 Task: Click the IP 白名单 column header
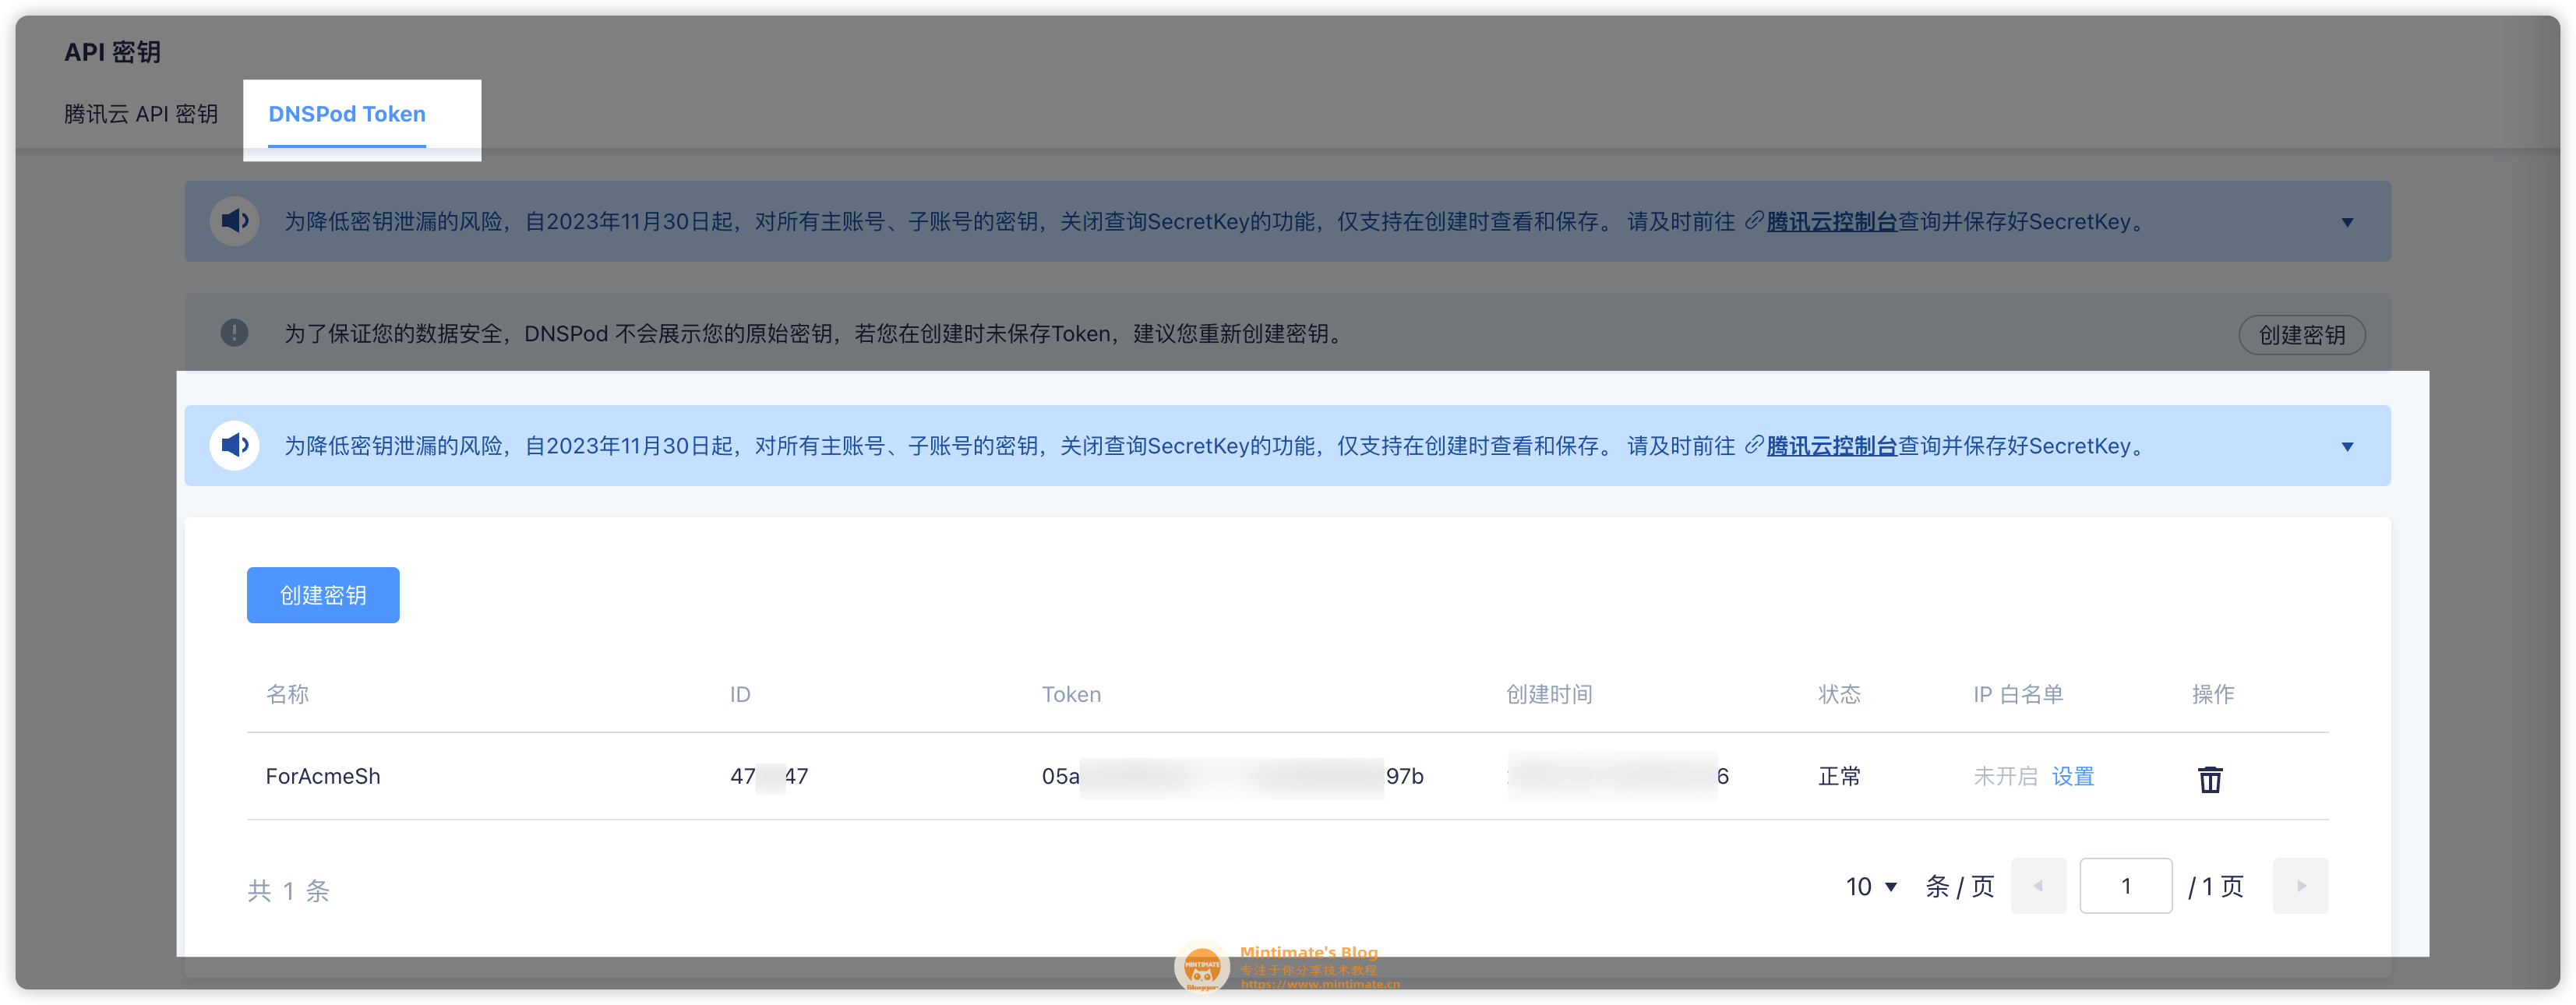click(x=2018, y=694)
